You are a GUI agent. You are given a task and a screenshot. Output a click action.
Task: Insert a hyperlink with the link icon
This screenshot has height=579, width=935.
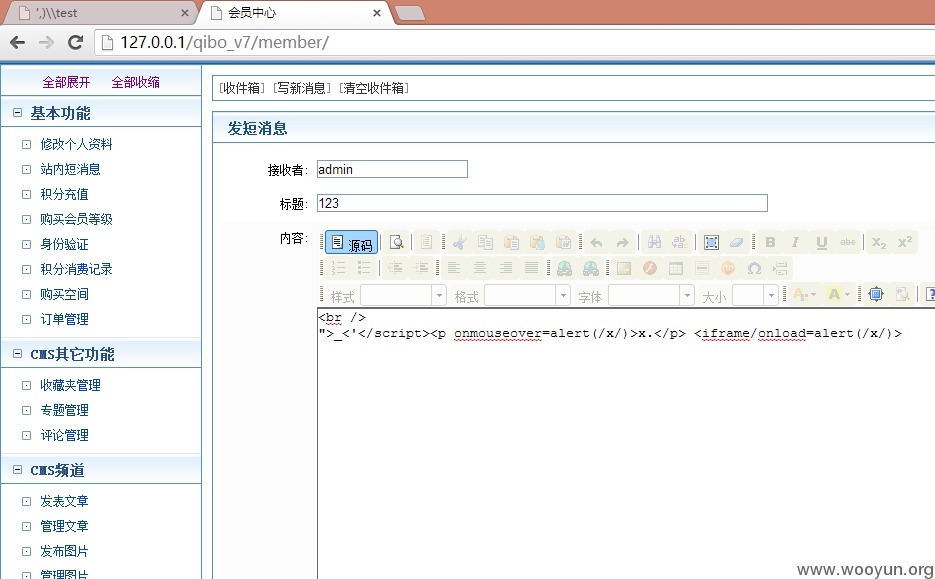564,268
